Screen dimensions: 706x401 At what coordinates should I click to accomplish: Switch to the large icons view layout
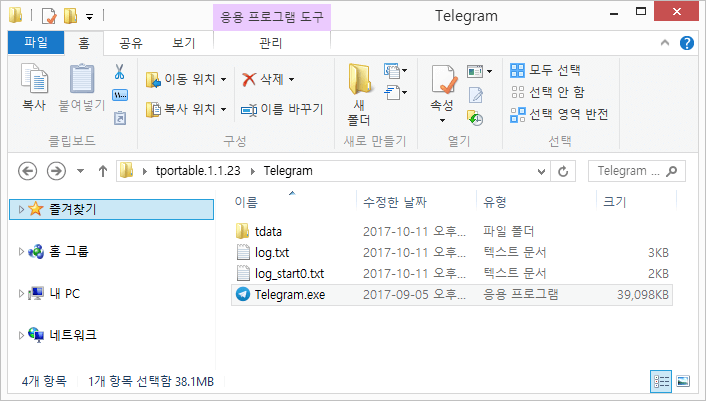click(683, 381)
